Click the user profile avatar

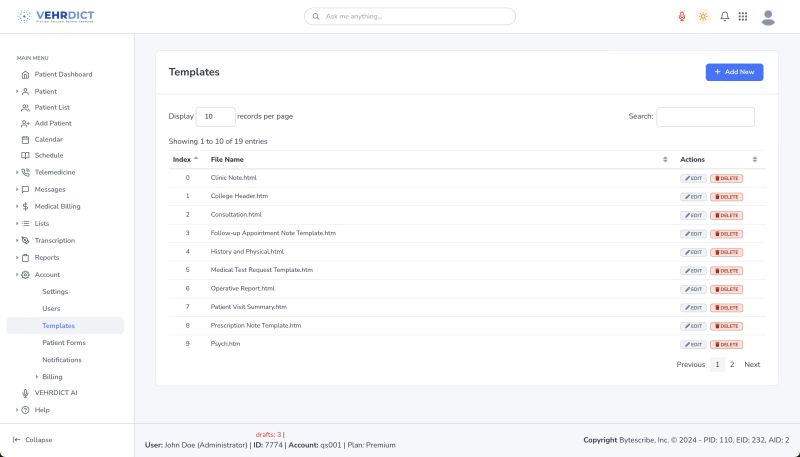[768, 16]
